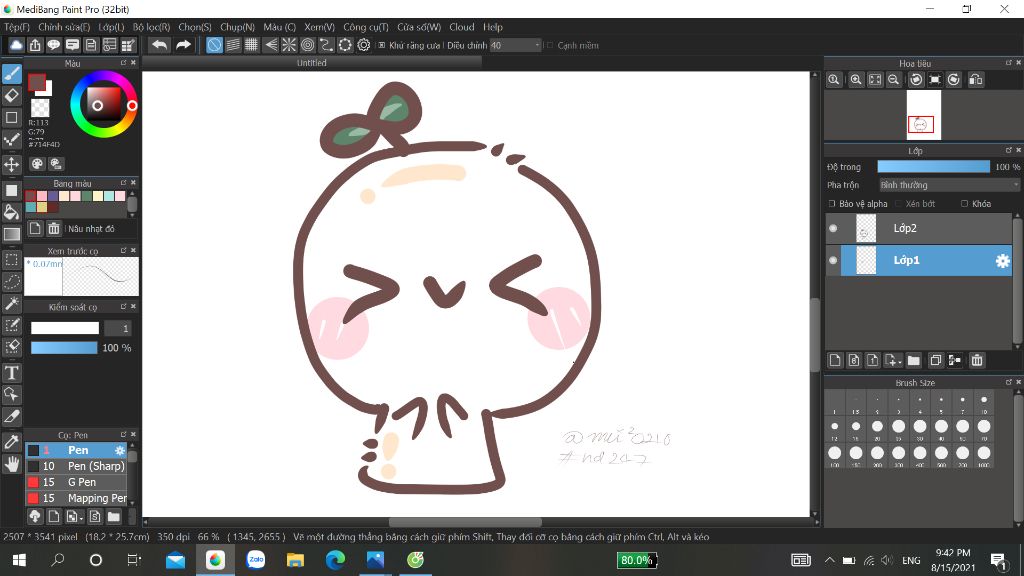Select the G Pen brush
This screenshot has width=1024, height=576.
tap(76, 482)
